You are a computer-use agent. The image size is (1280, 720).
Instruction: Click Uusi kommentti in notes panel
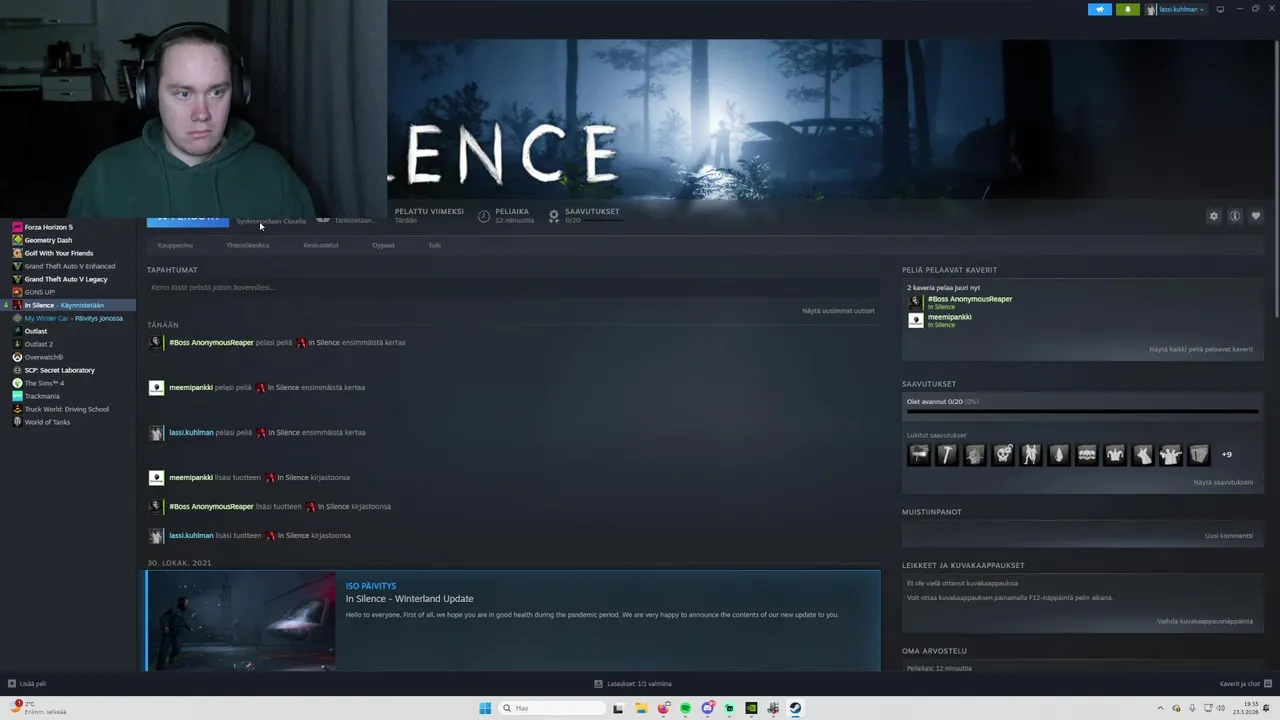[1229, 535]
